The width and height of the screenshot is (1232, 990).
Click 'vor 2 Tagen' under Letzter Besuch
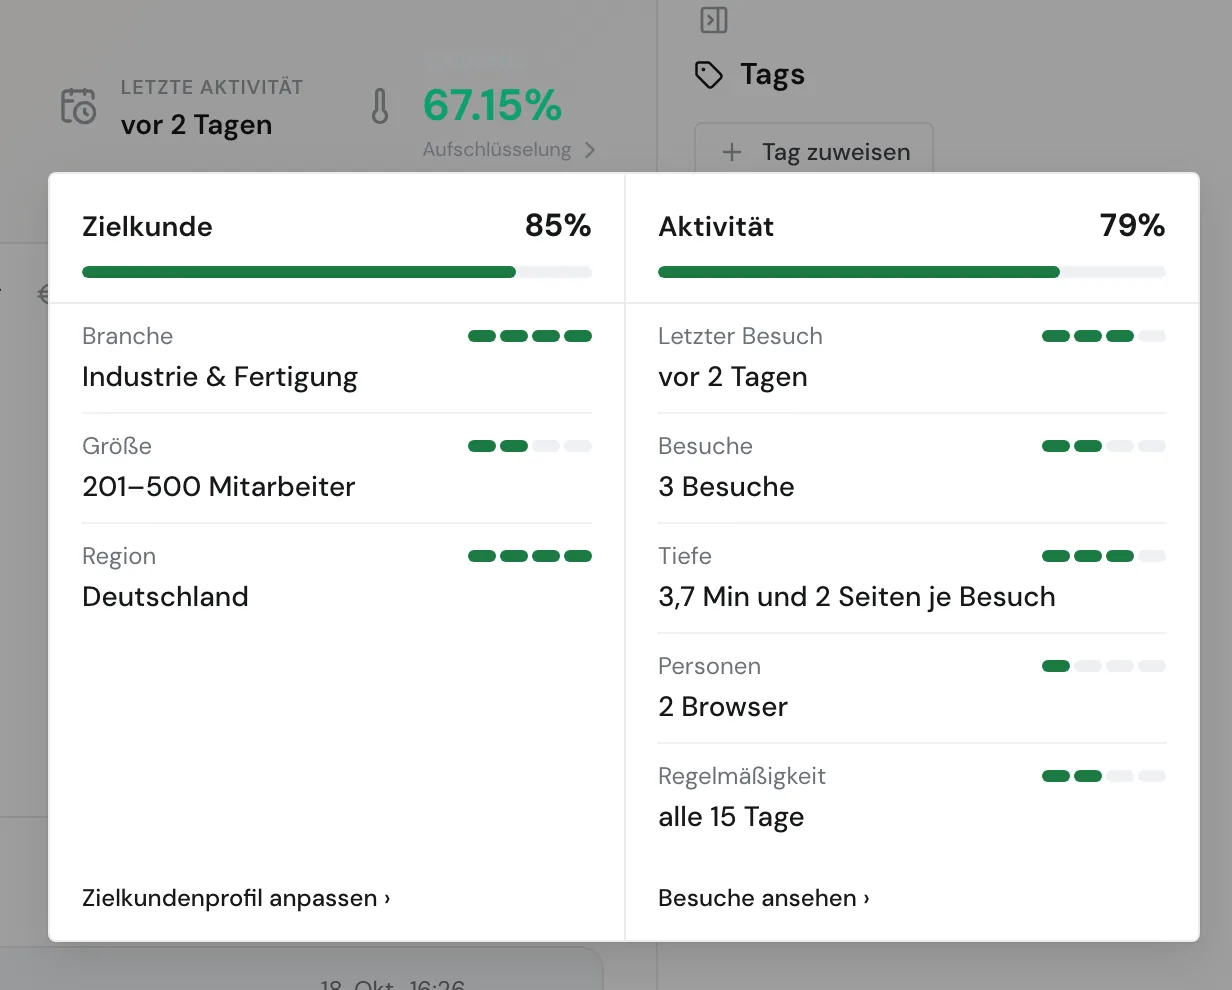(733, 377)
